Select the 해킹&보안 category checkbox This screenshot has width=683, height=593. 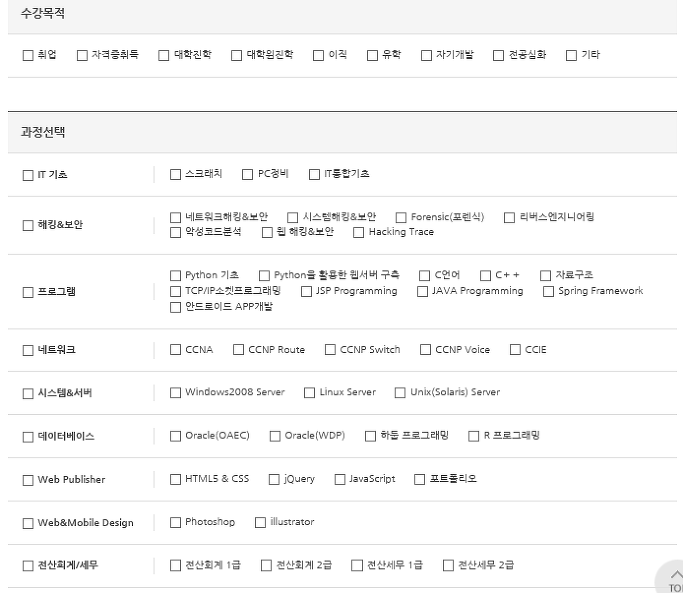(28, 225)
